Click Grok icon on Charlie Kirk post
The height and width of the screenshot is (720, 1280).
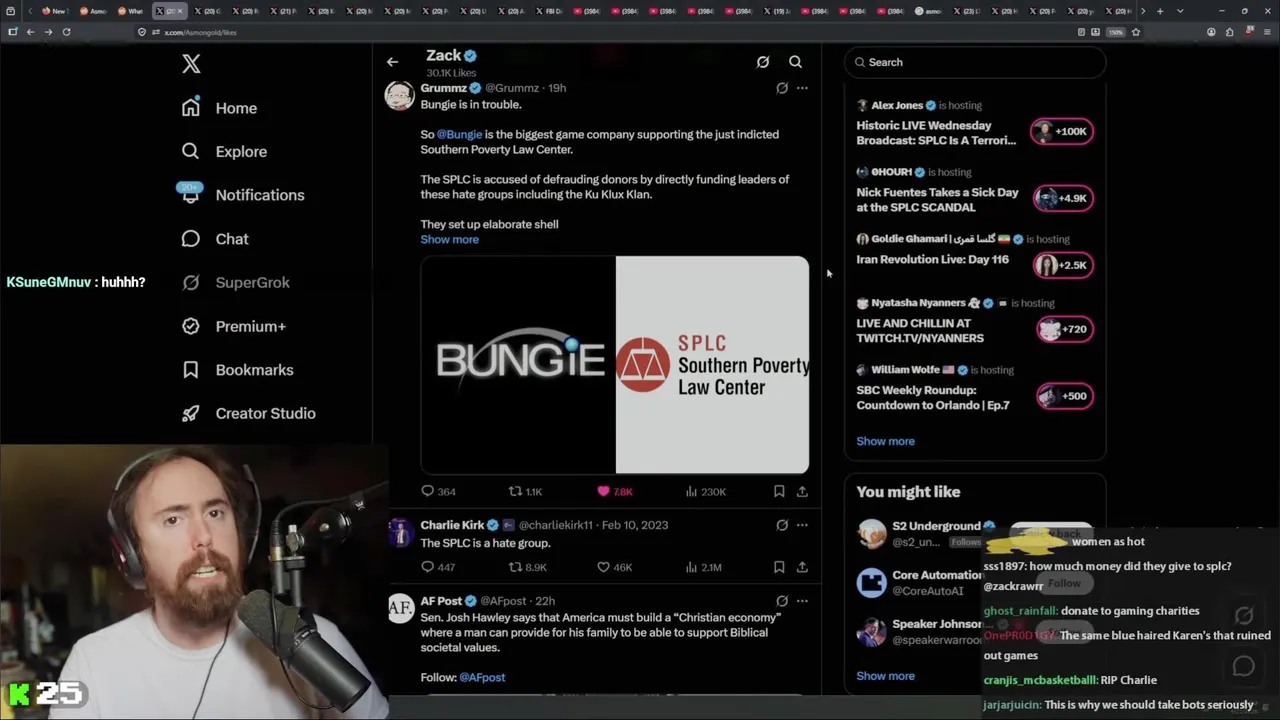782,525
